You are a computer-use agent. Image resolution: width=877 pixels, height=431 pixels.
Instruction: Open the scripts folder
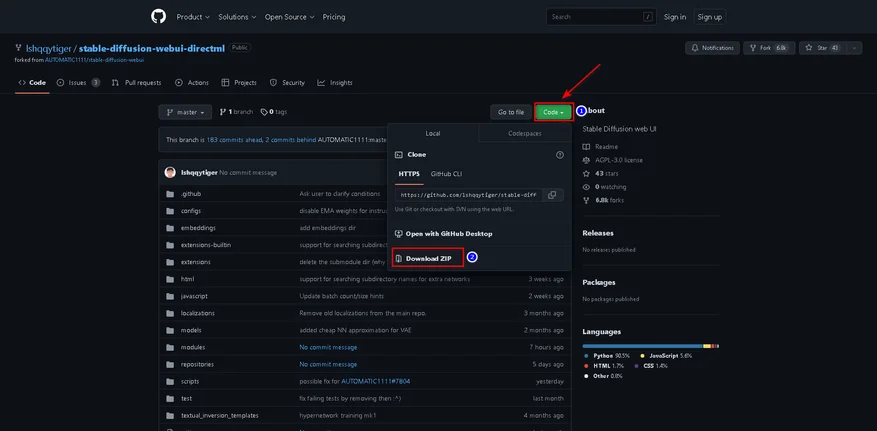190,381
